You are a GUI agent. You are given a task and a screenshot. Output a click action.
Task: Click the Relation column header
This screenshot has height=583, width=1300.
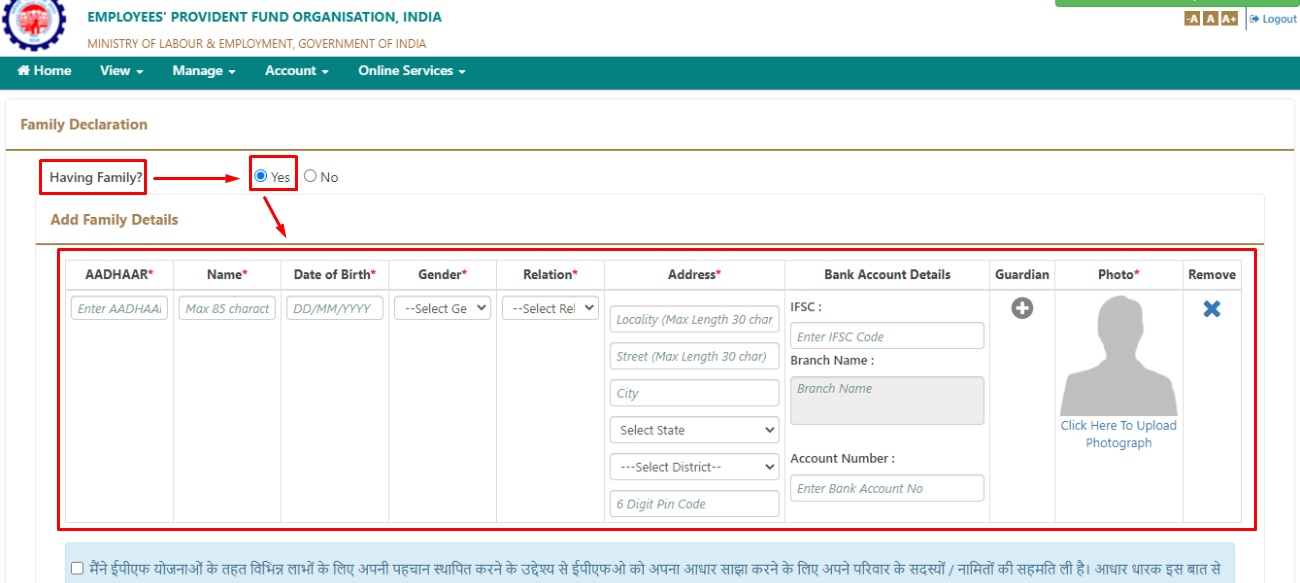pyautogui.click(x=550, y=274)
